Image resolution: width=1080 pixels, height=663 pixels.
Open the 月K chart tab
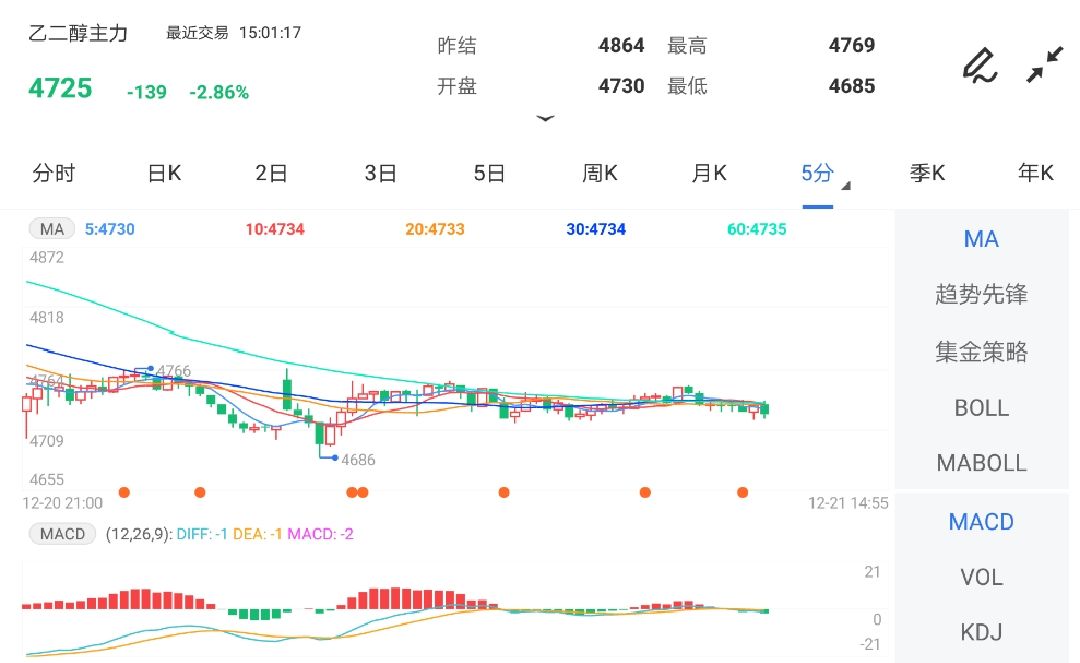(709, 173)
